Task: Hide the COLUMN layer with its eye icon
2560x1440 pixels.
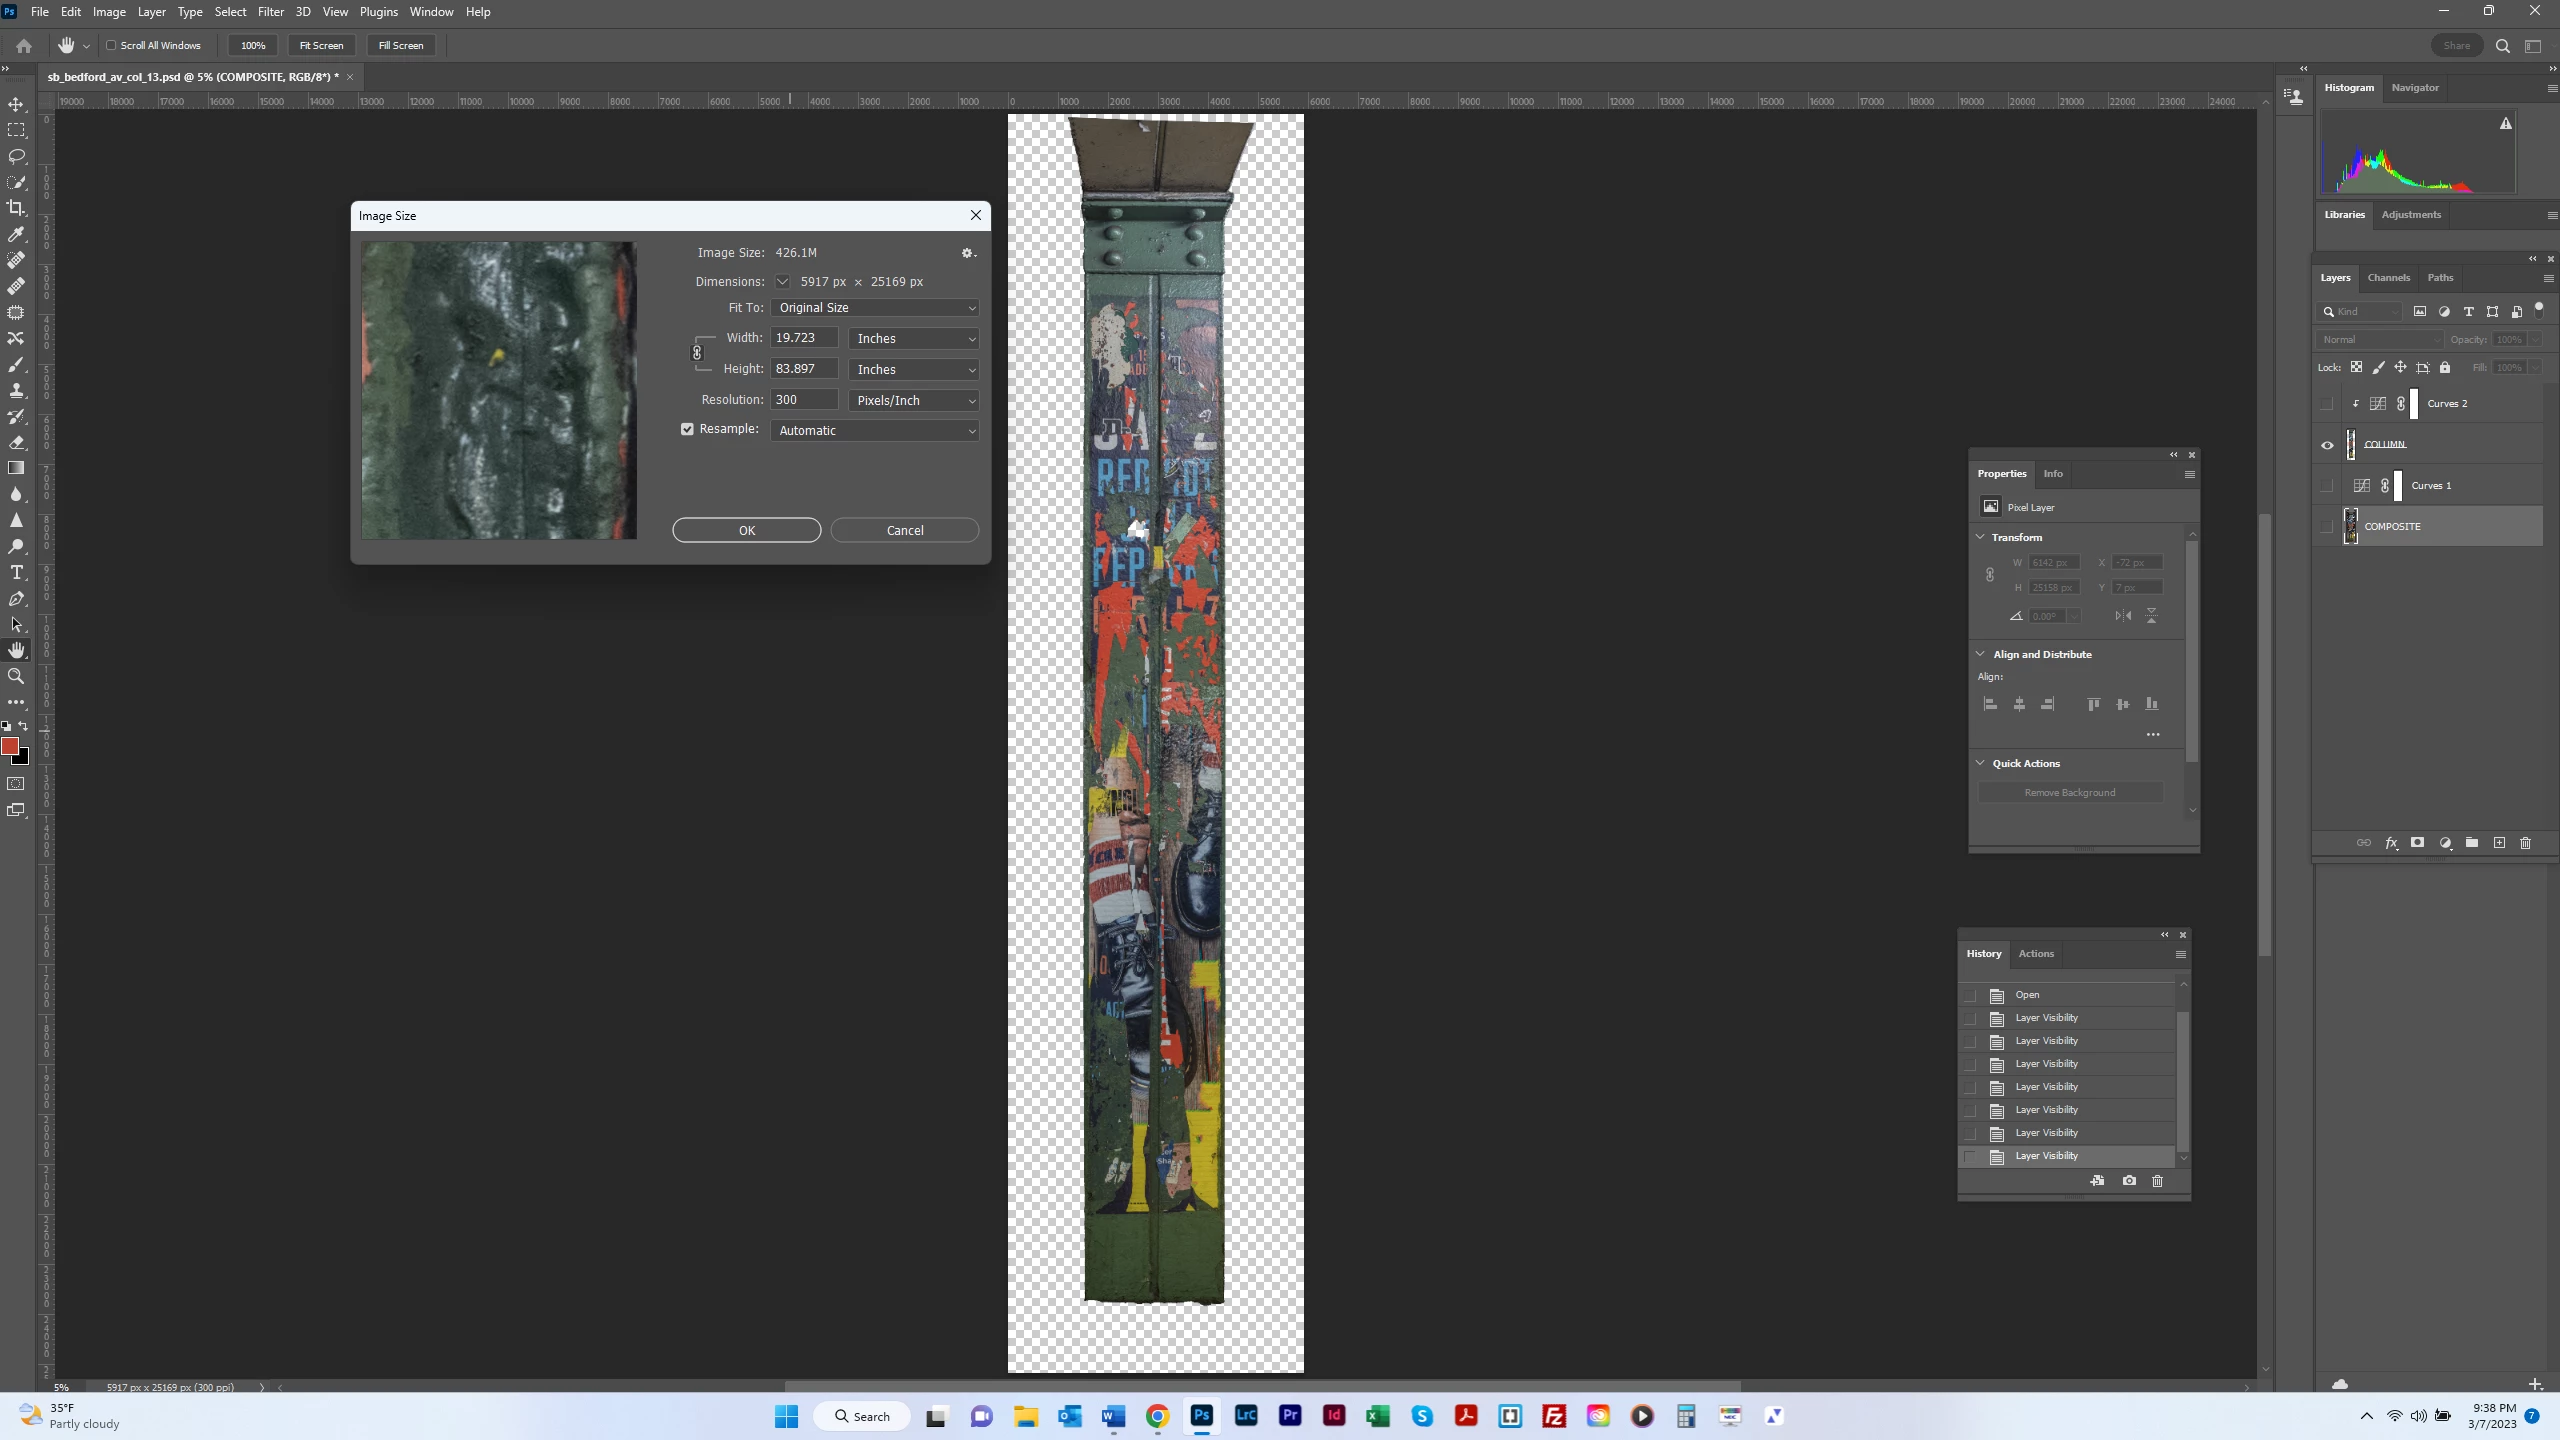Action: pos(2327,445)
